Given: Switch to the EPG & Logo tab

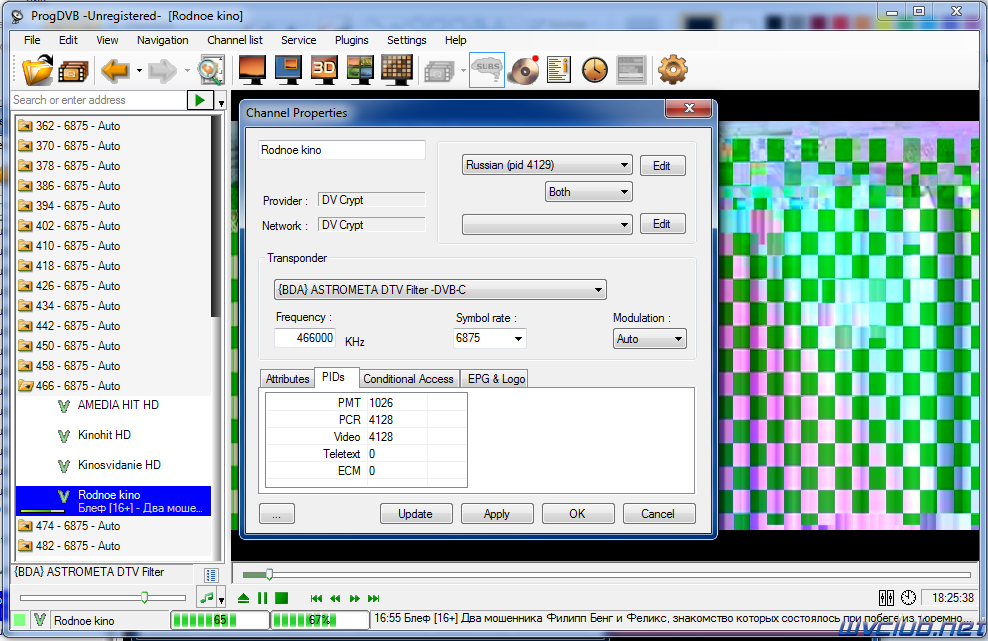Looking at the screenshot, I should click(x=496, y=379).
